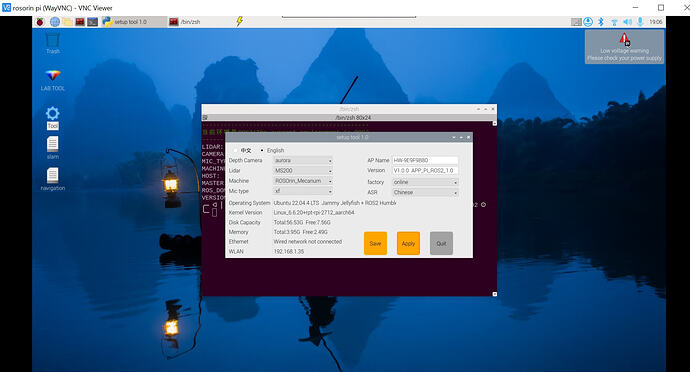The width and height of the screenshot is (690, 372).
Task: Open the file manager folder icon
Action: coord(67,22)
